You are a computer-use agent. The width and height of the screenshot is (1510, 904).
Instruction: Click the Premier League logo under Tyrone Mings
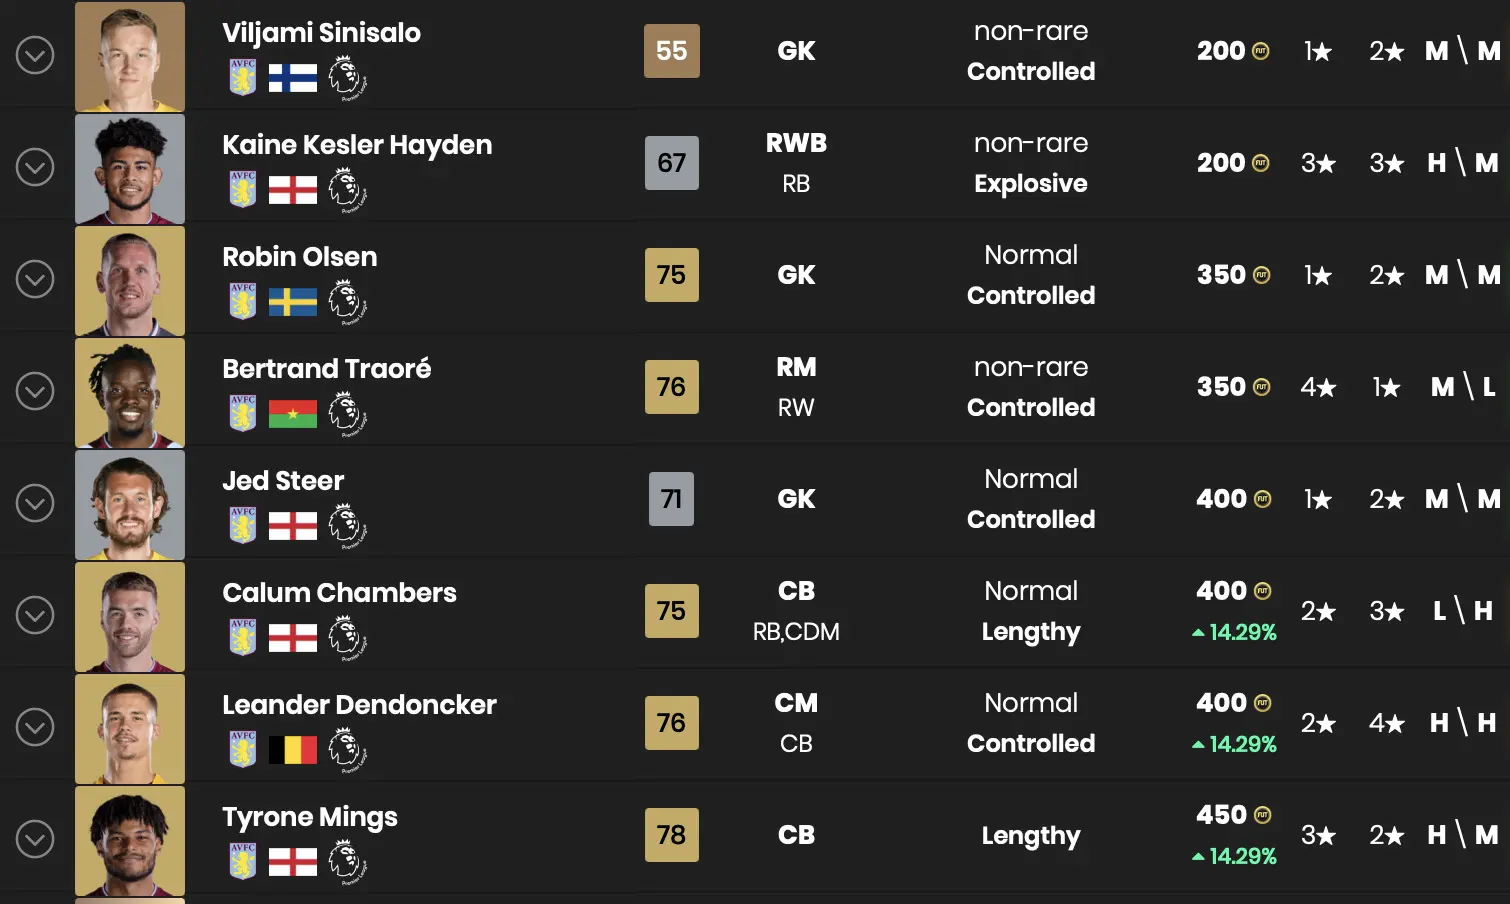pyautogui.click(x=347, y=862)
